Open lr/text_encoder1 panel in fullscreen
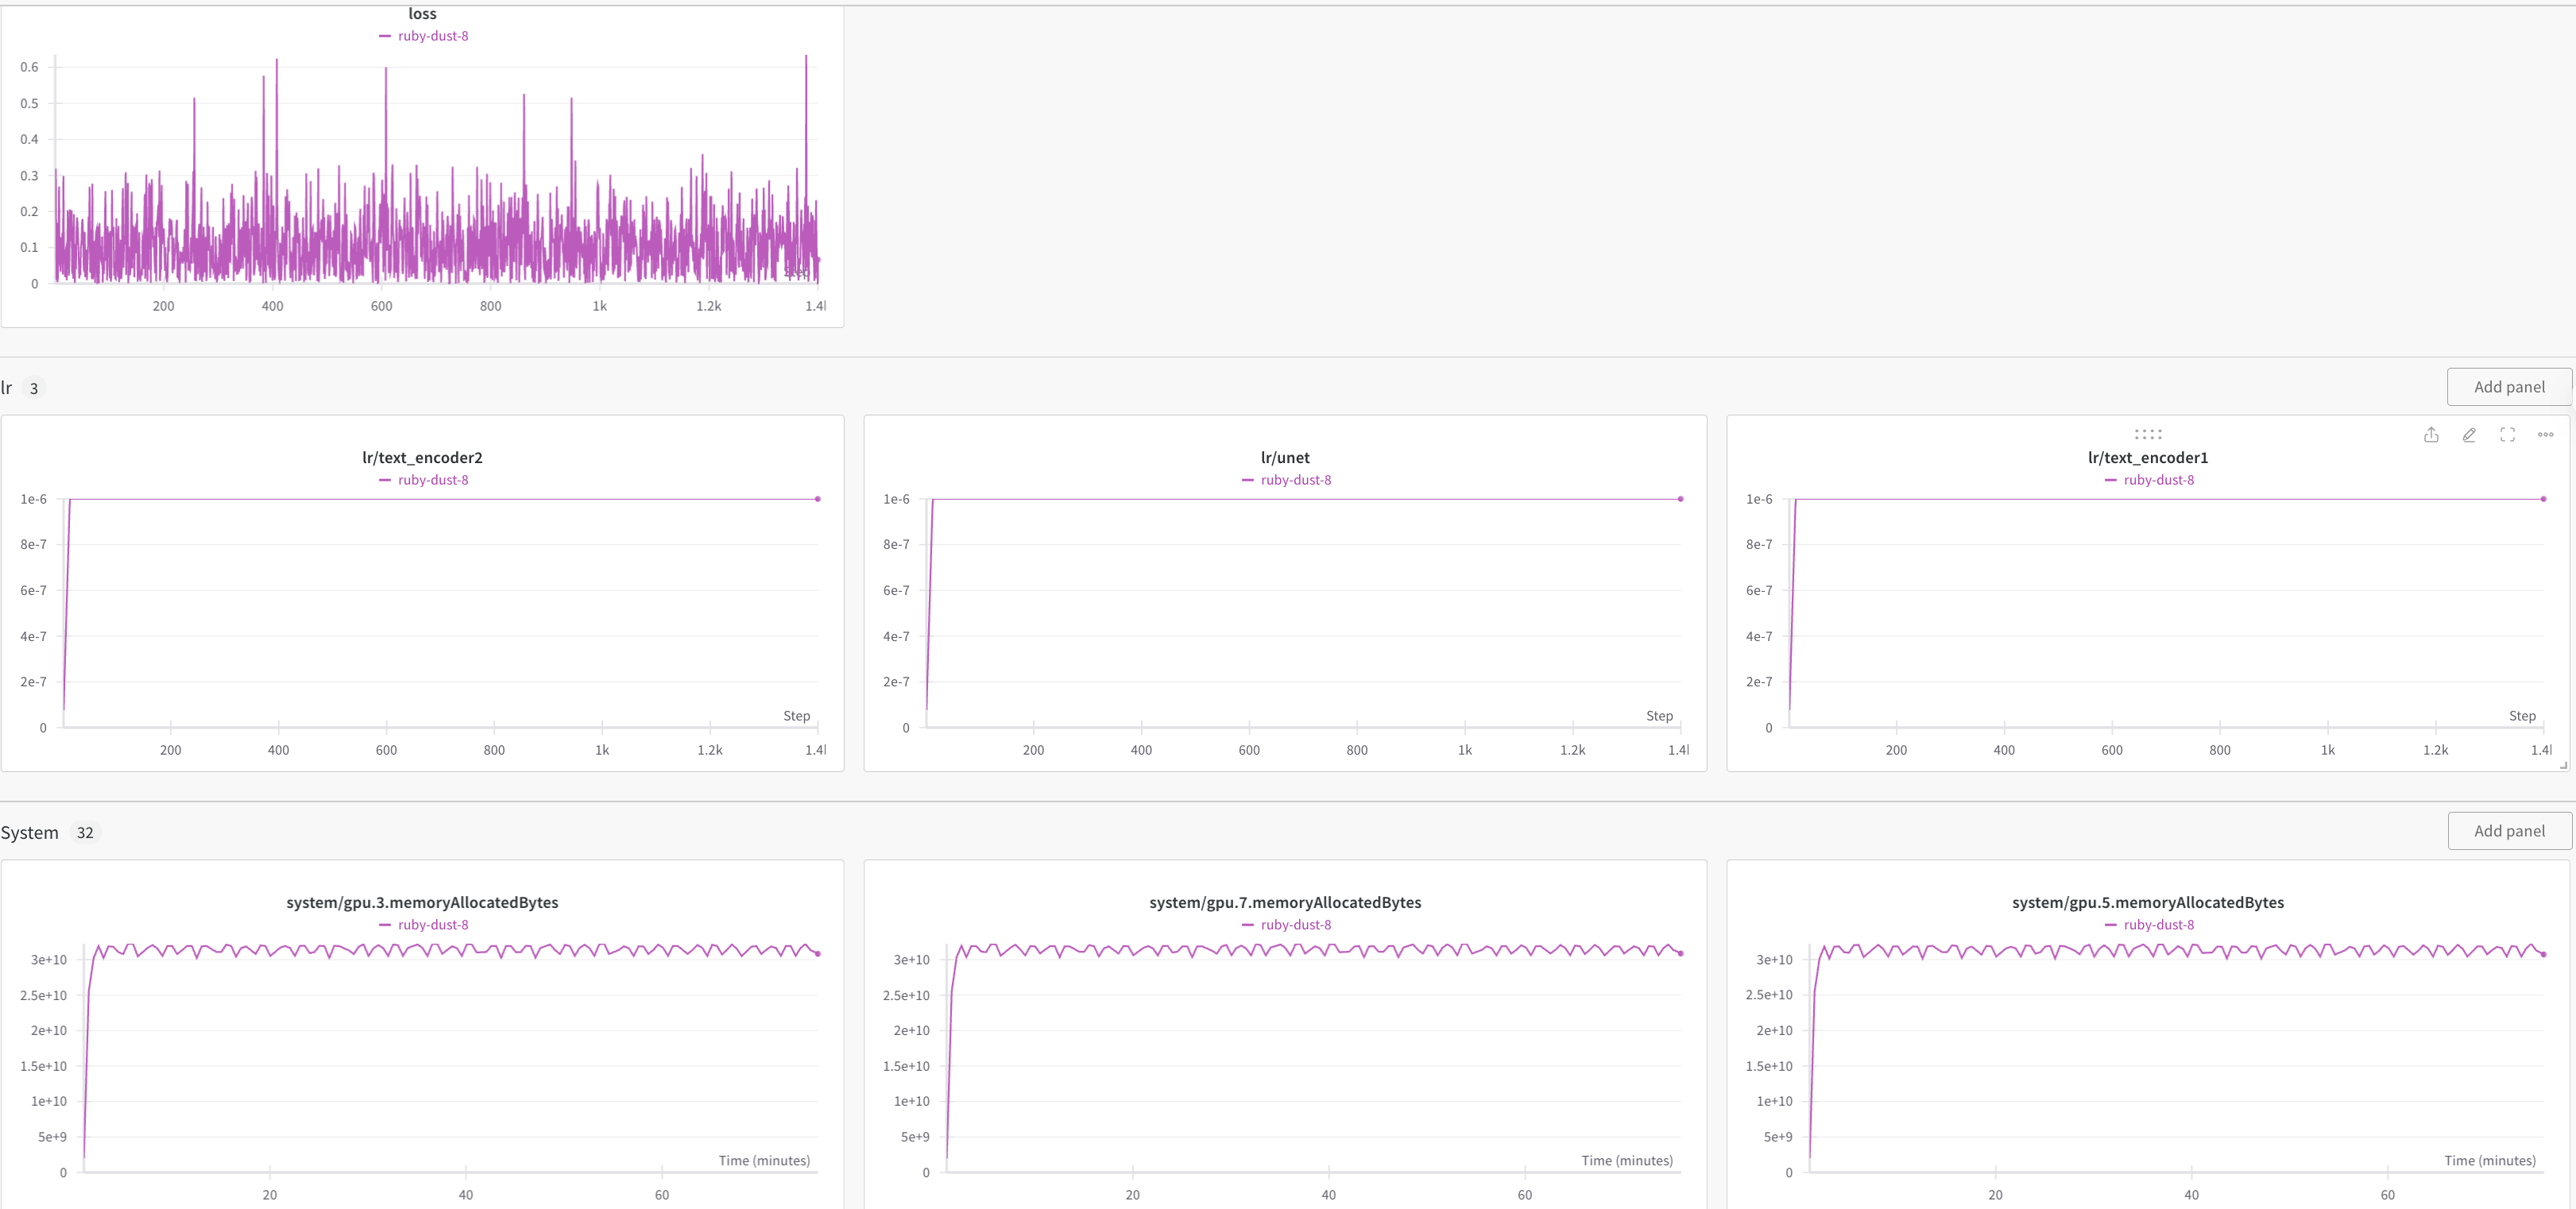 click(x=2507, y=435)
